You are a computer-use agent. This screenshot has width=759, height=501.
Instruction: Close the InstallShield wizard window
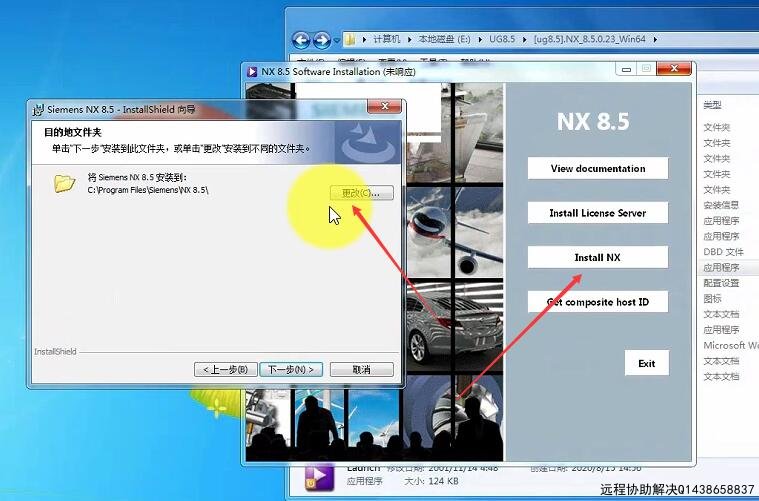[x=384, y=106]
